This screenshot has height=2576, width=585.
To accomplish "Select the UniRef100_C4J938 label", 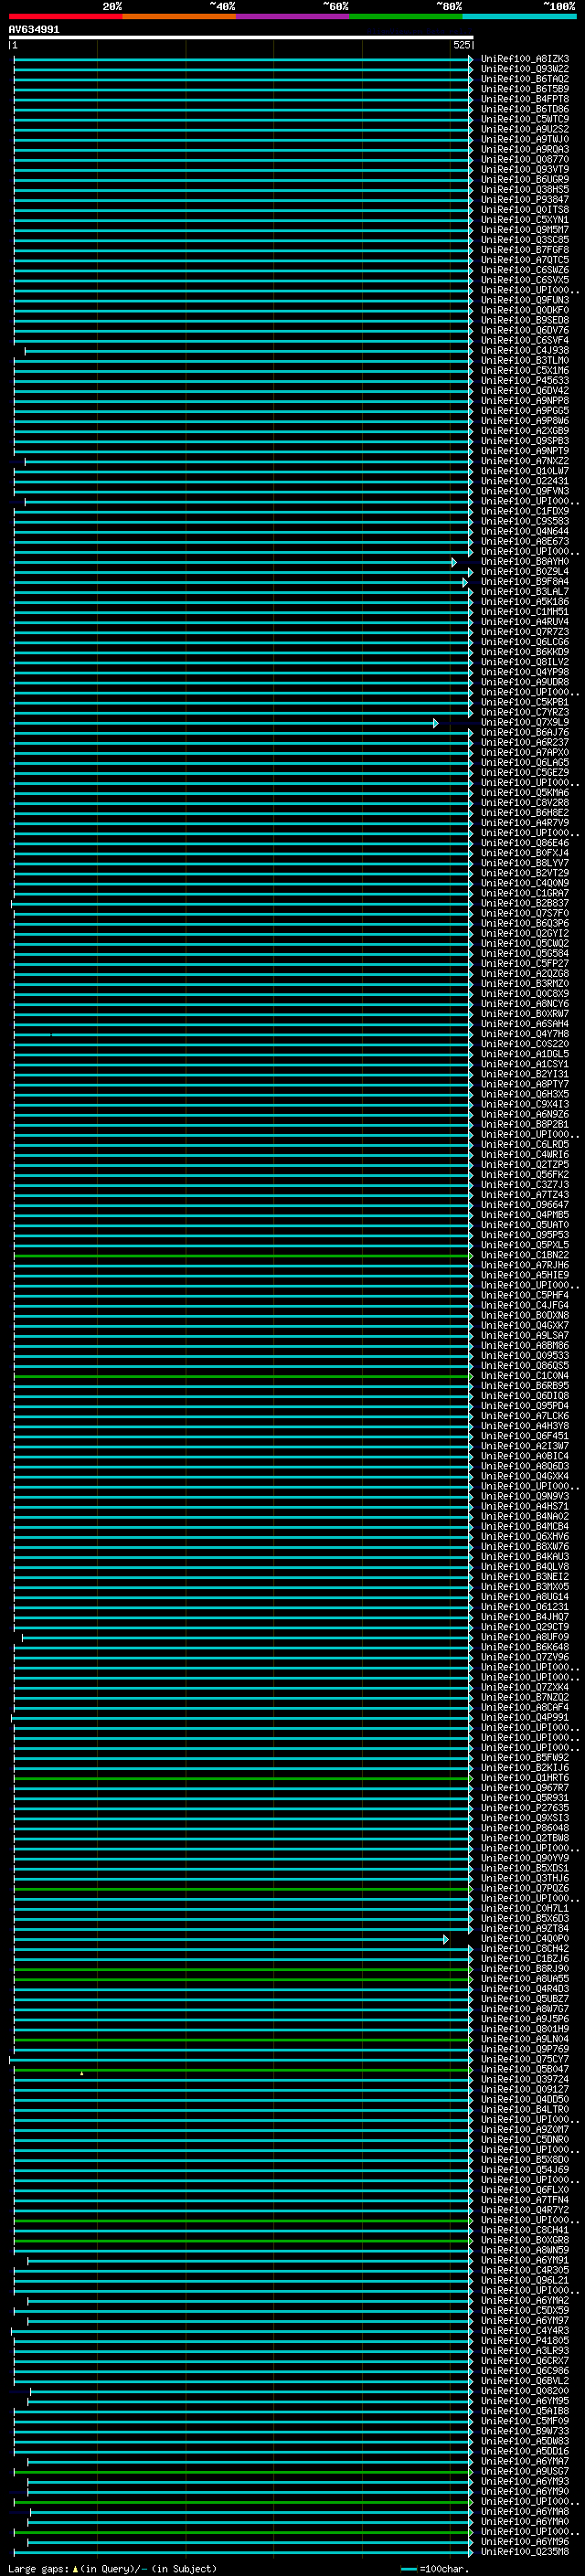I will [524, 351].
